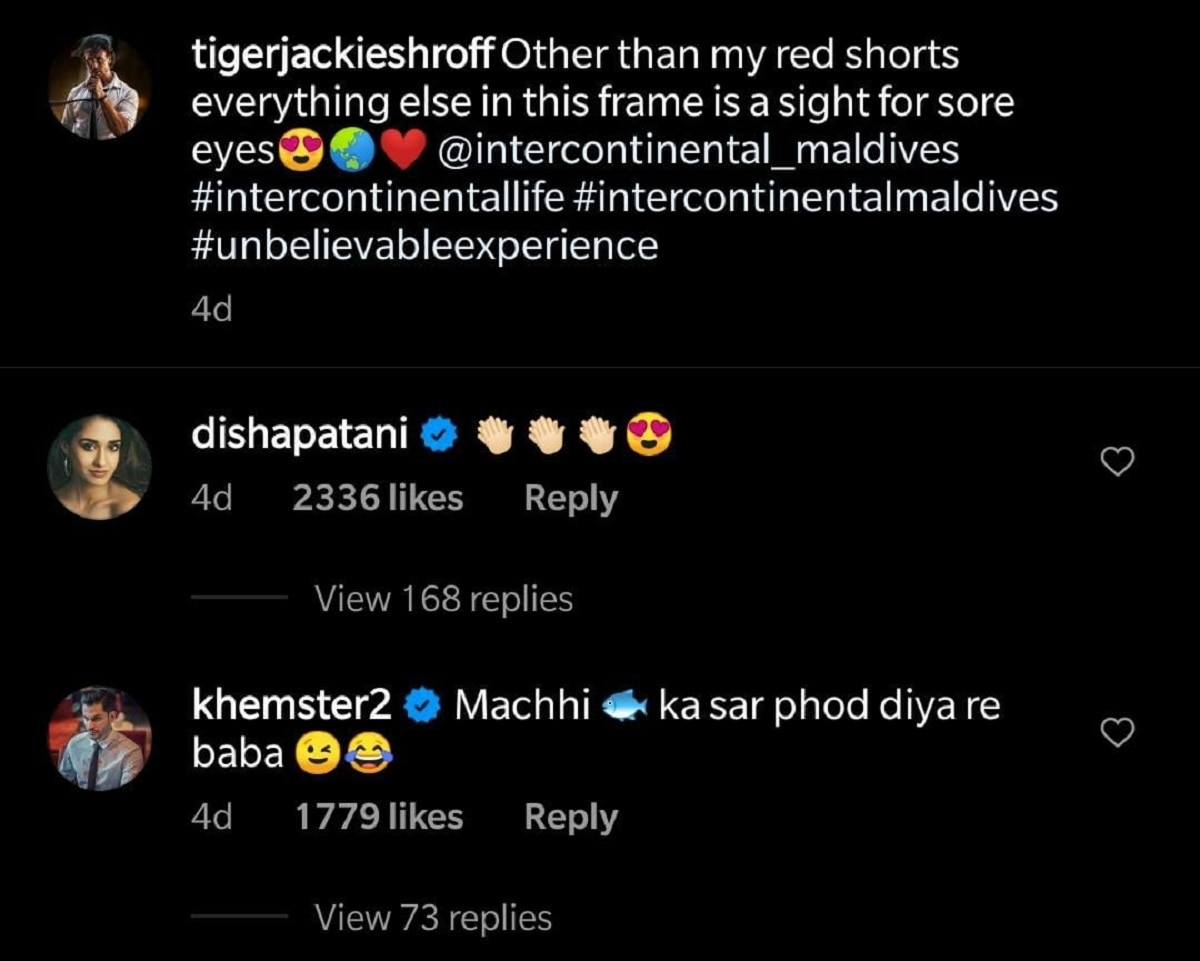Like dishapatani's comment with the heart

[x=1117, y=460]
